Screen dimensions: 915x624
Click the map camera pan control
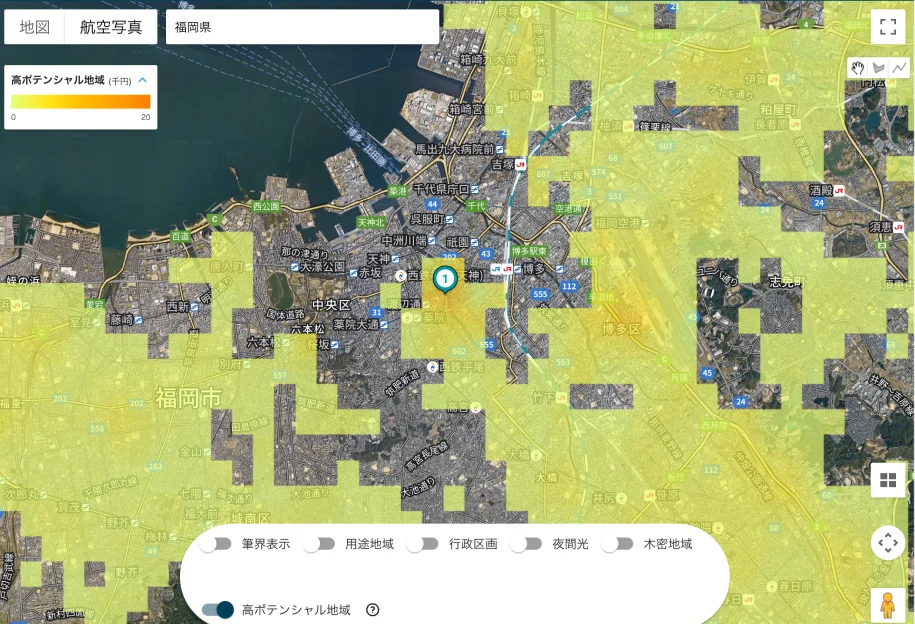(887, 543)
